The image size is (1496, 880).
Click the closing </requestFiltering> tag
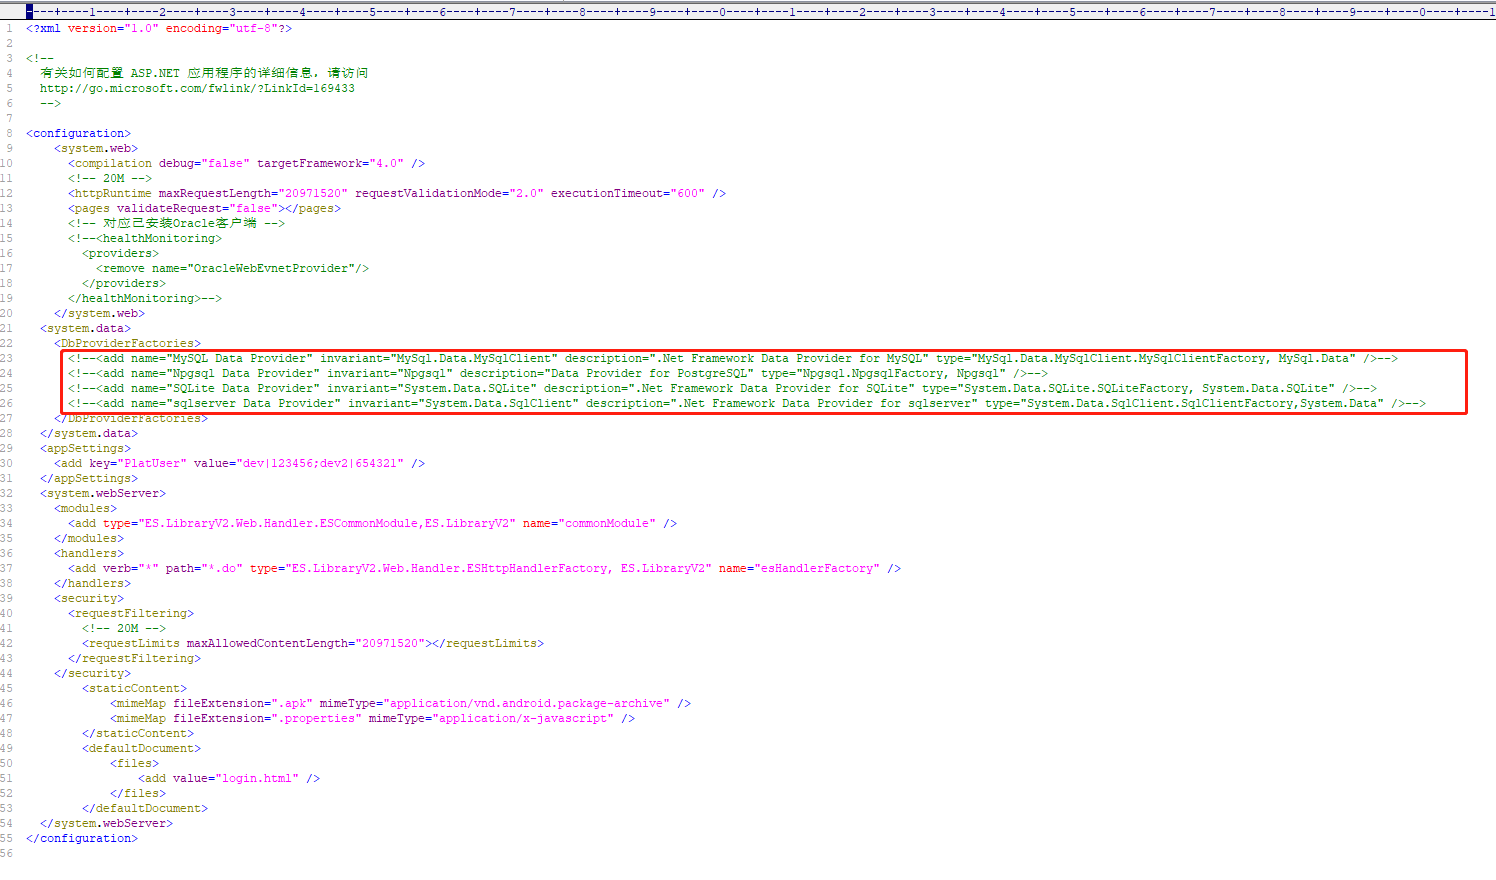[134, 658]
